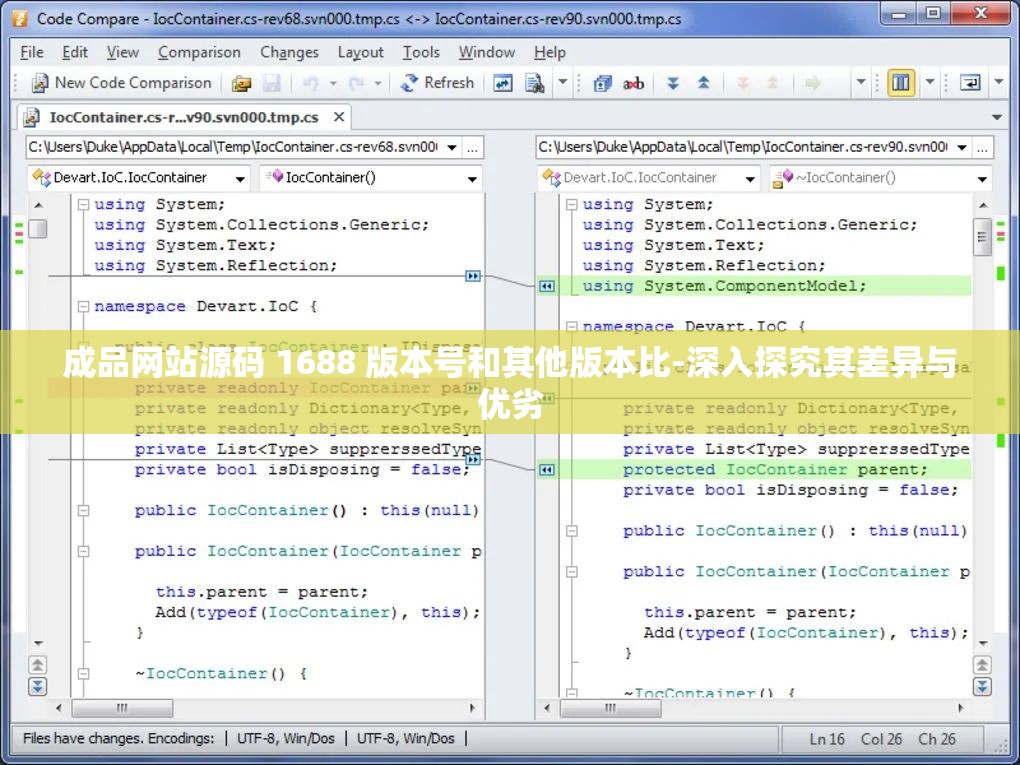The image size is (1020, 765).
Task: Toggle the side-by-side column view icon
Action: 899,83
